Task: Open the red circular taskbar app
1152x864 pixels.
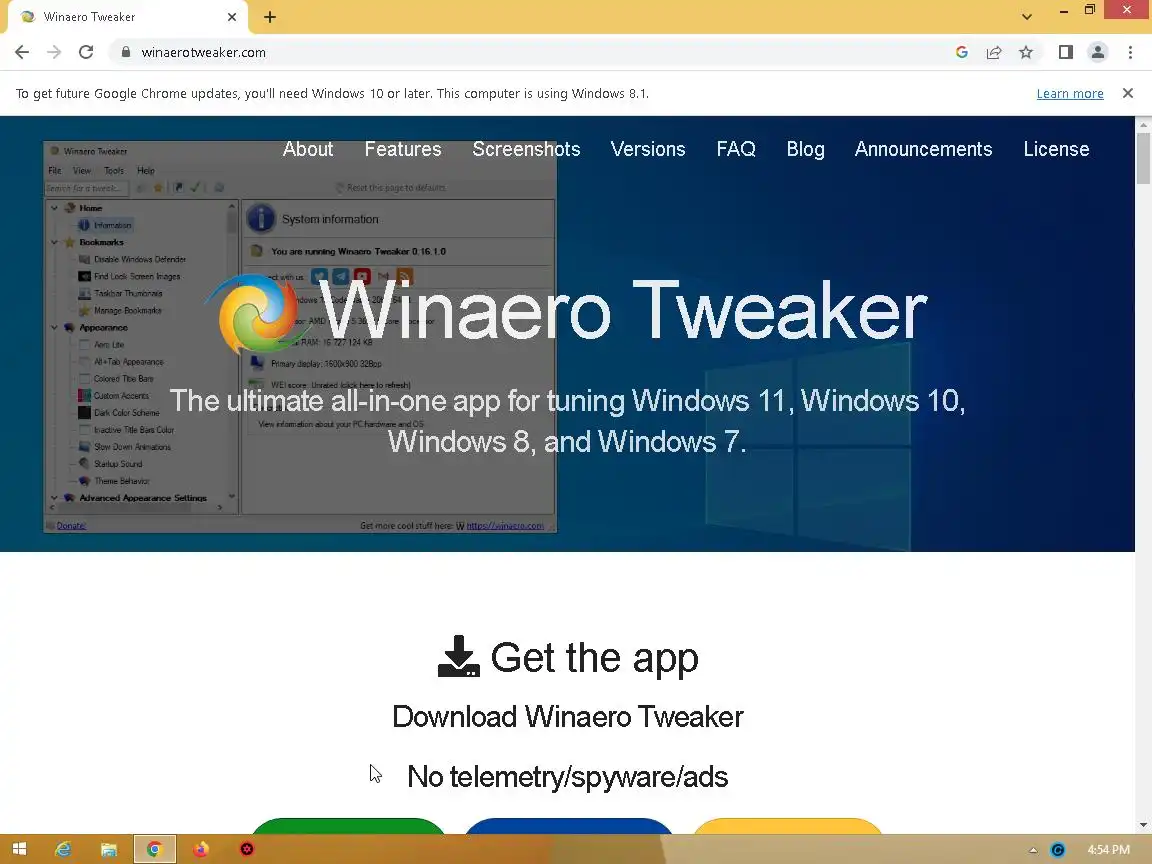Action: (x=247, y=849)
